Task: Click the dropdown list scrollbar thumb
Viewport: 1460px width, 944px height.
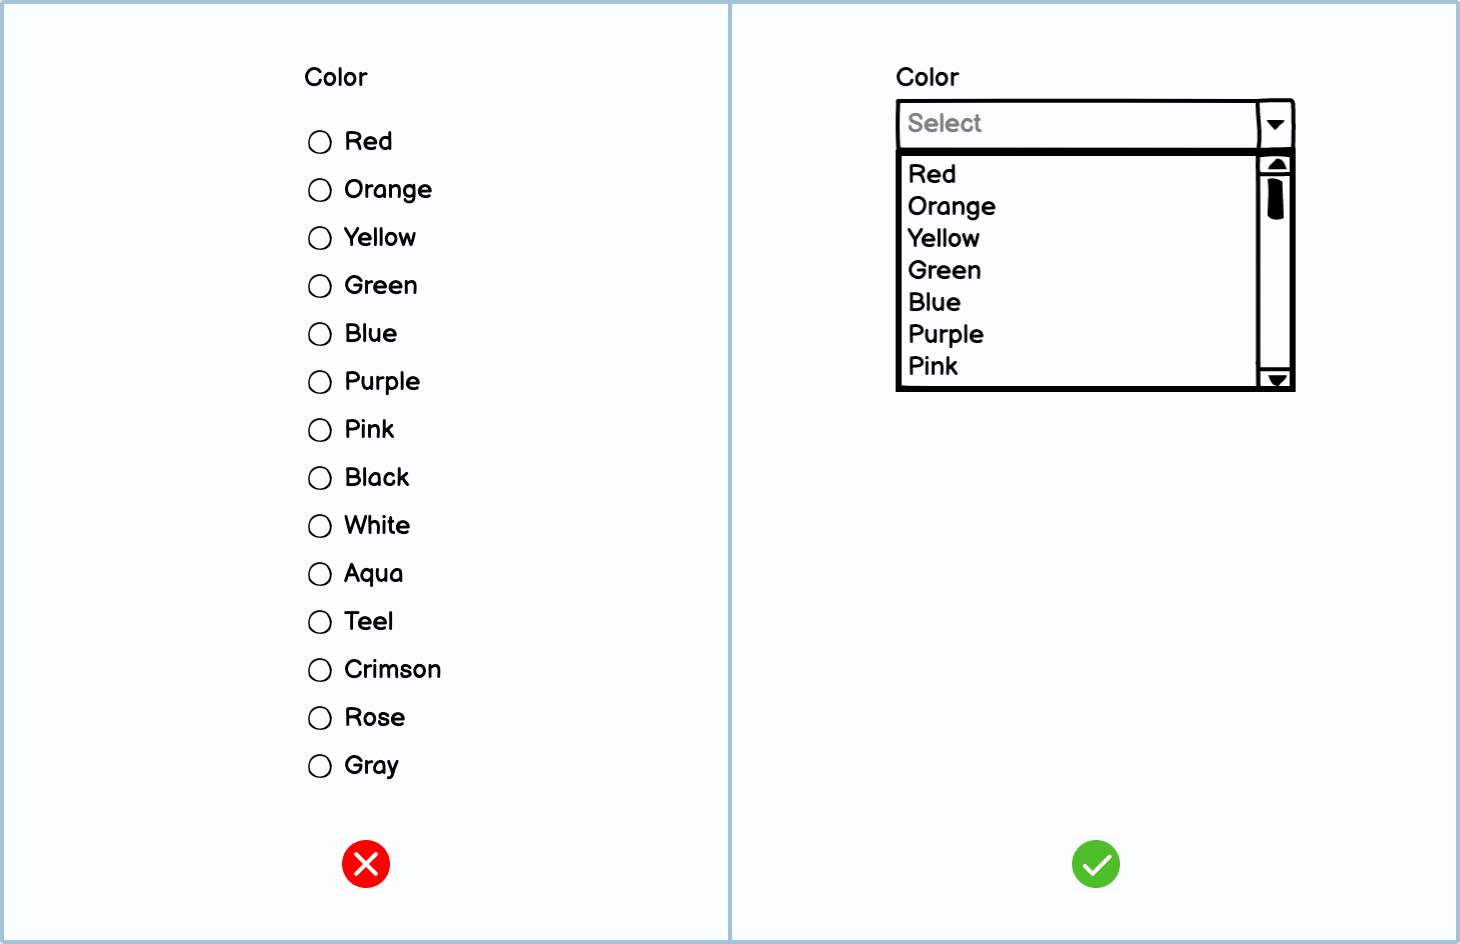Action: [x=1276, y=198]
